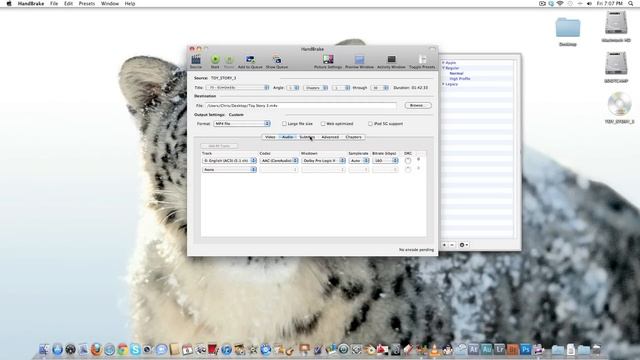Add preset with plus button in drawer
640x360 pixels.
pyautogui.click(x=444, y=245)
